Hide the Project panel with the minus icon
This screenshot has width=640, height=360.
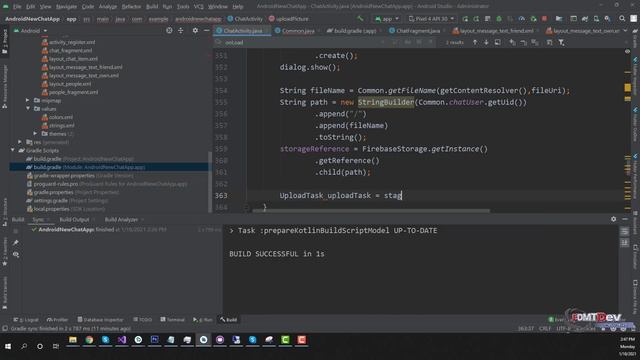(x=207, y=31)
